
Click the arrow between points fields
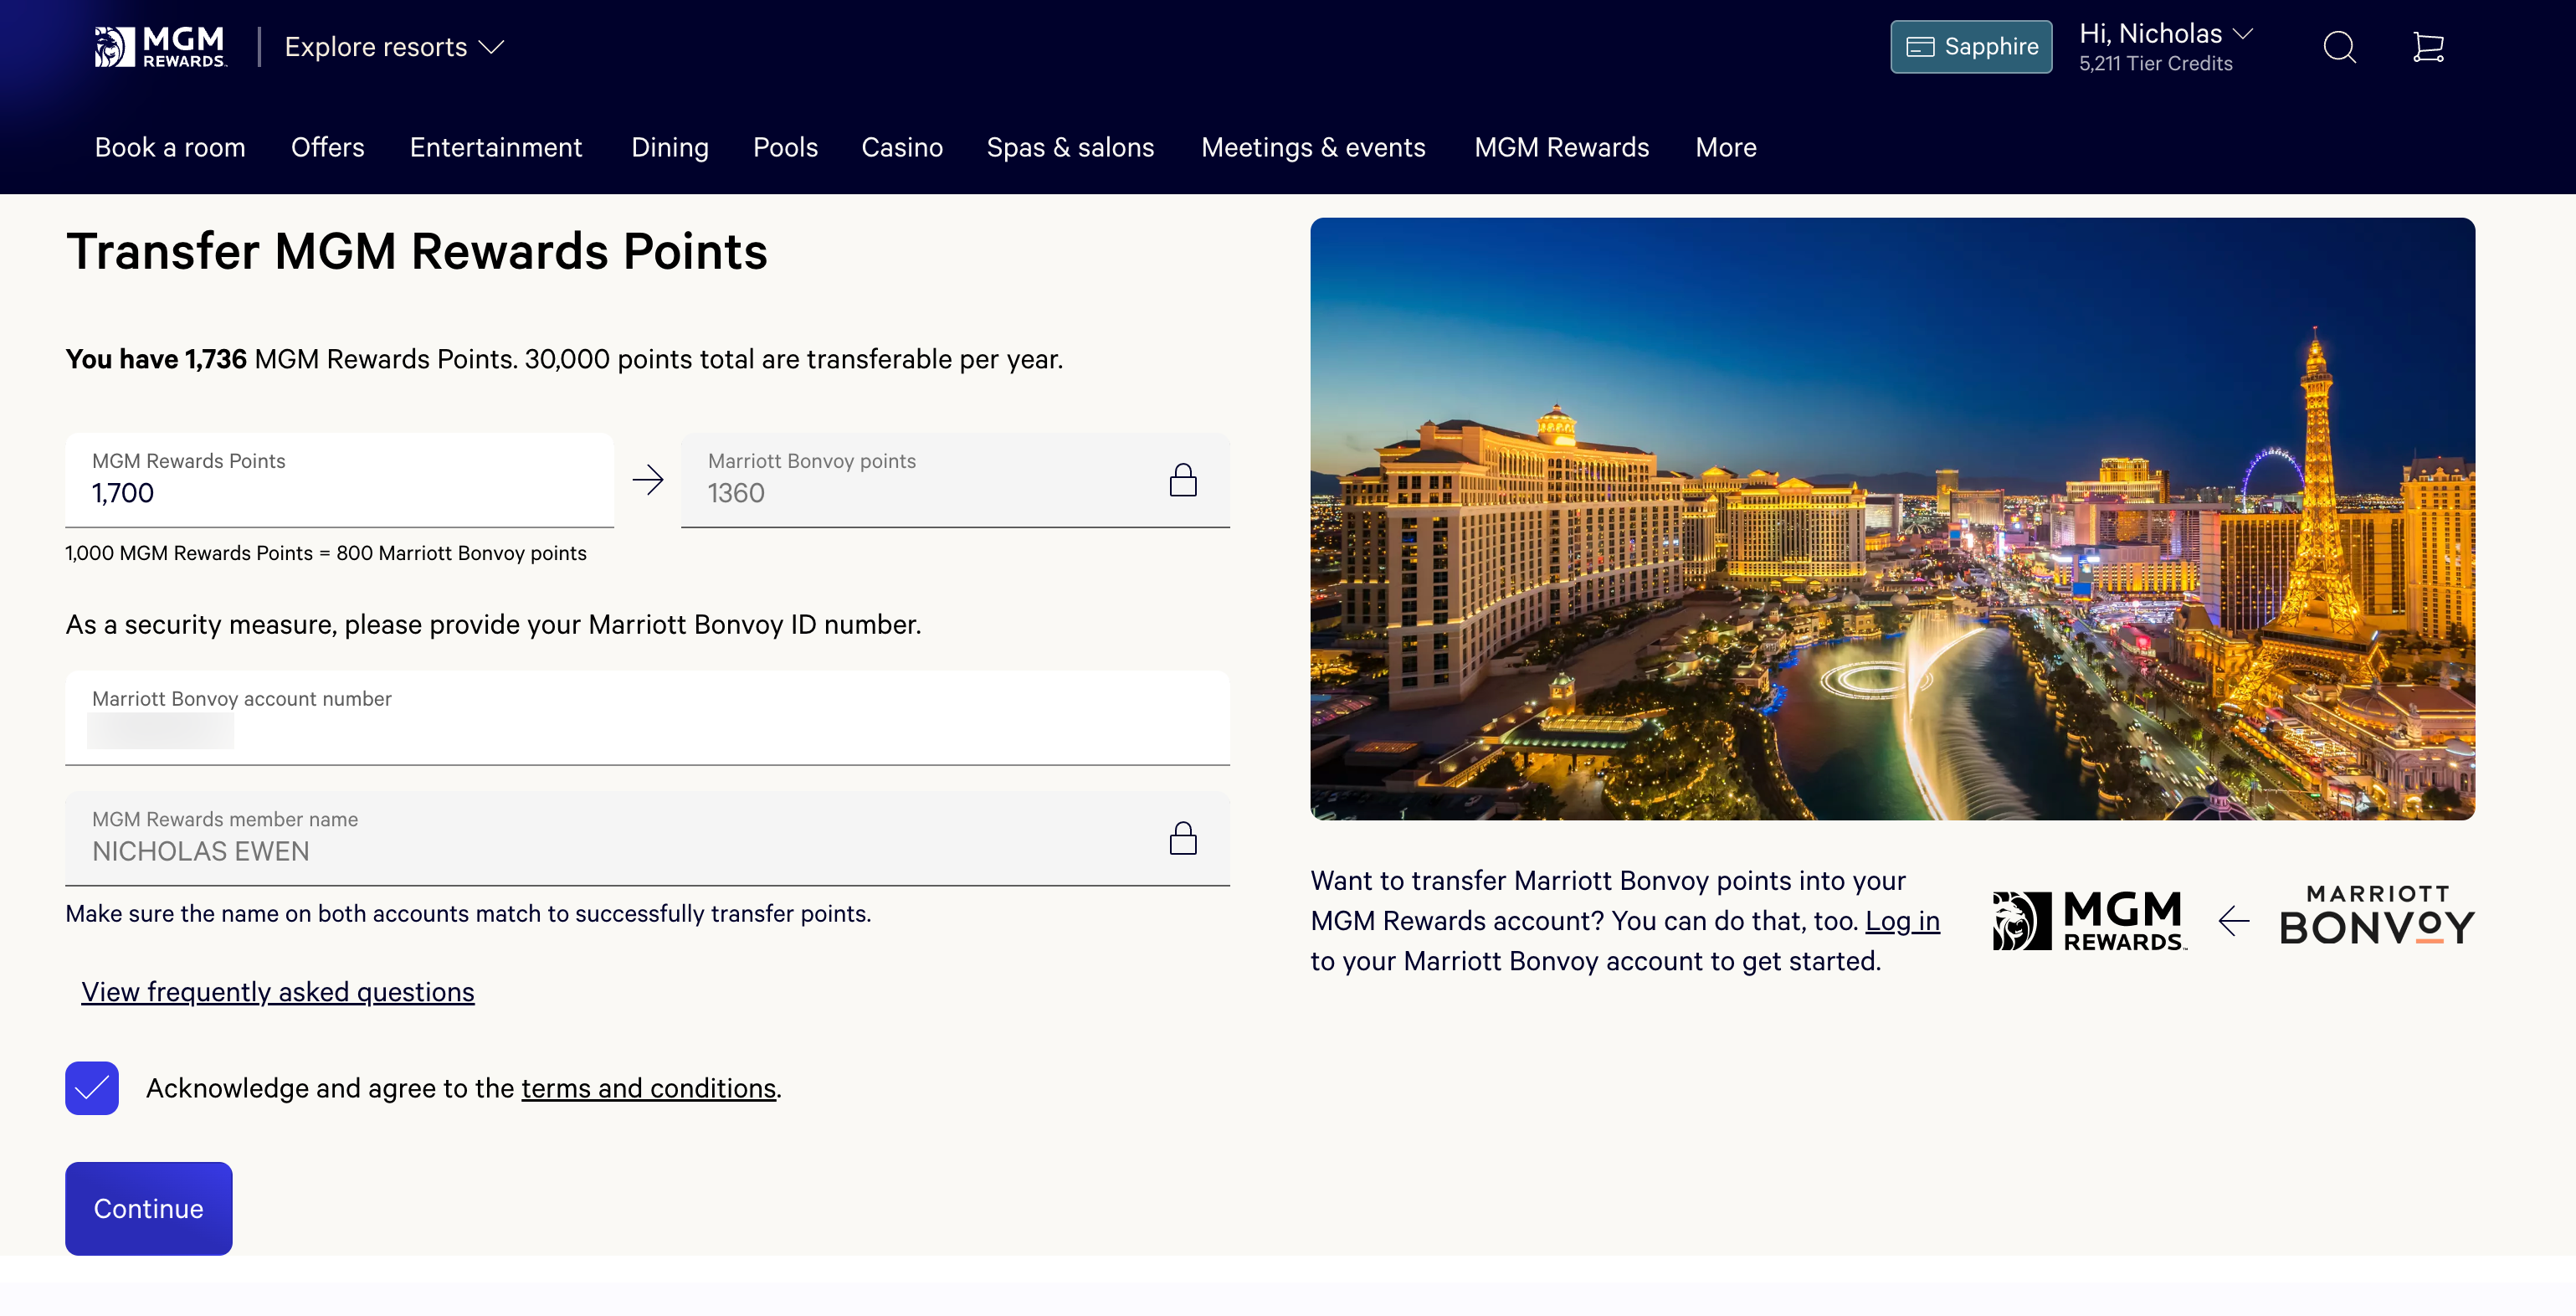[x=648, y=480]
